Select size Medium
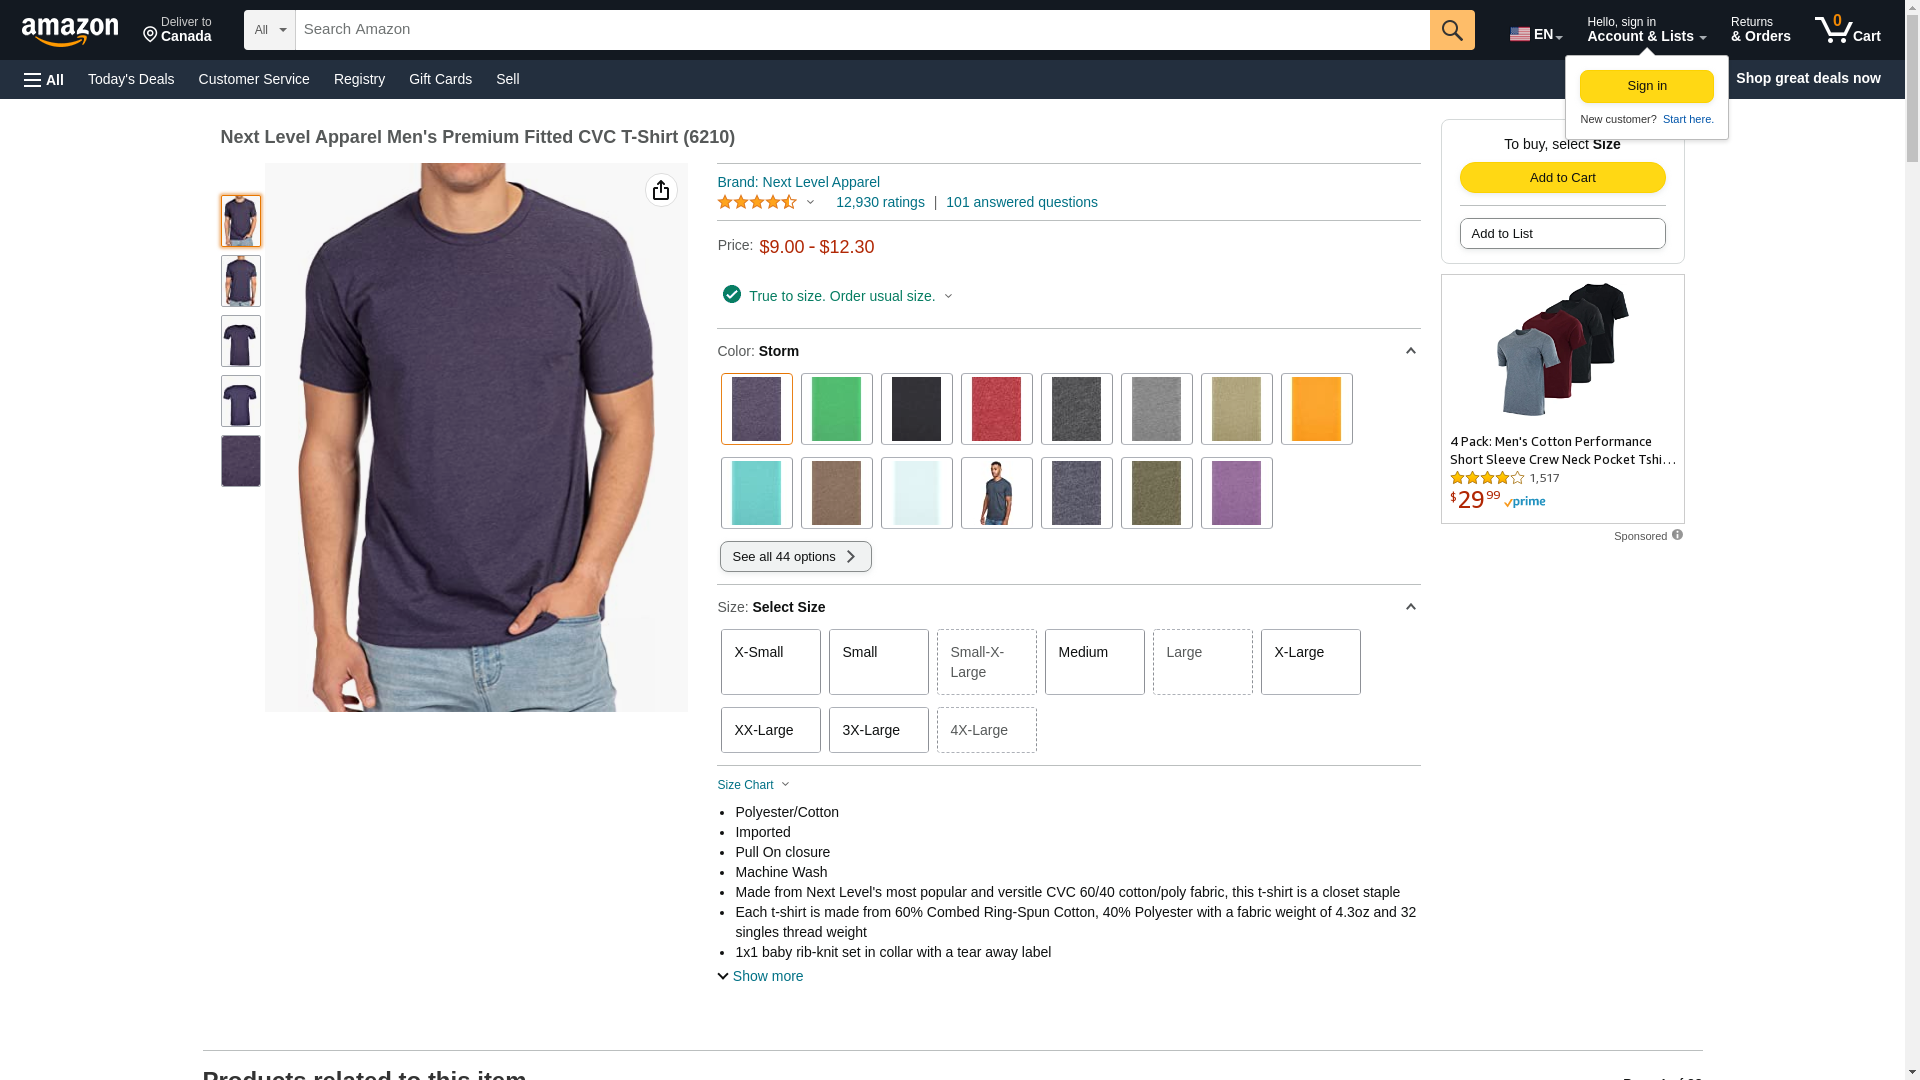The height and width of the screenshot is (1080, 1920). (x=1094, y=661)
